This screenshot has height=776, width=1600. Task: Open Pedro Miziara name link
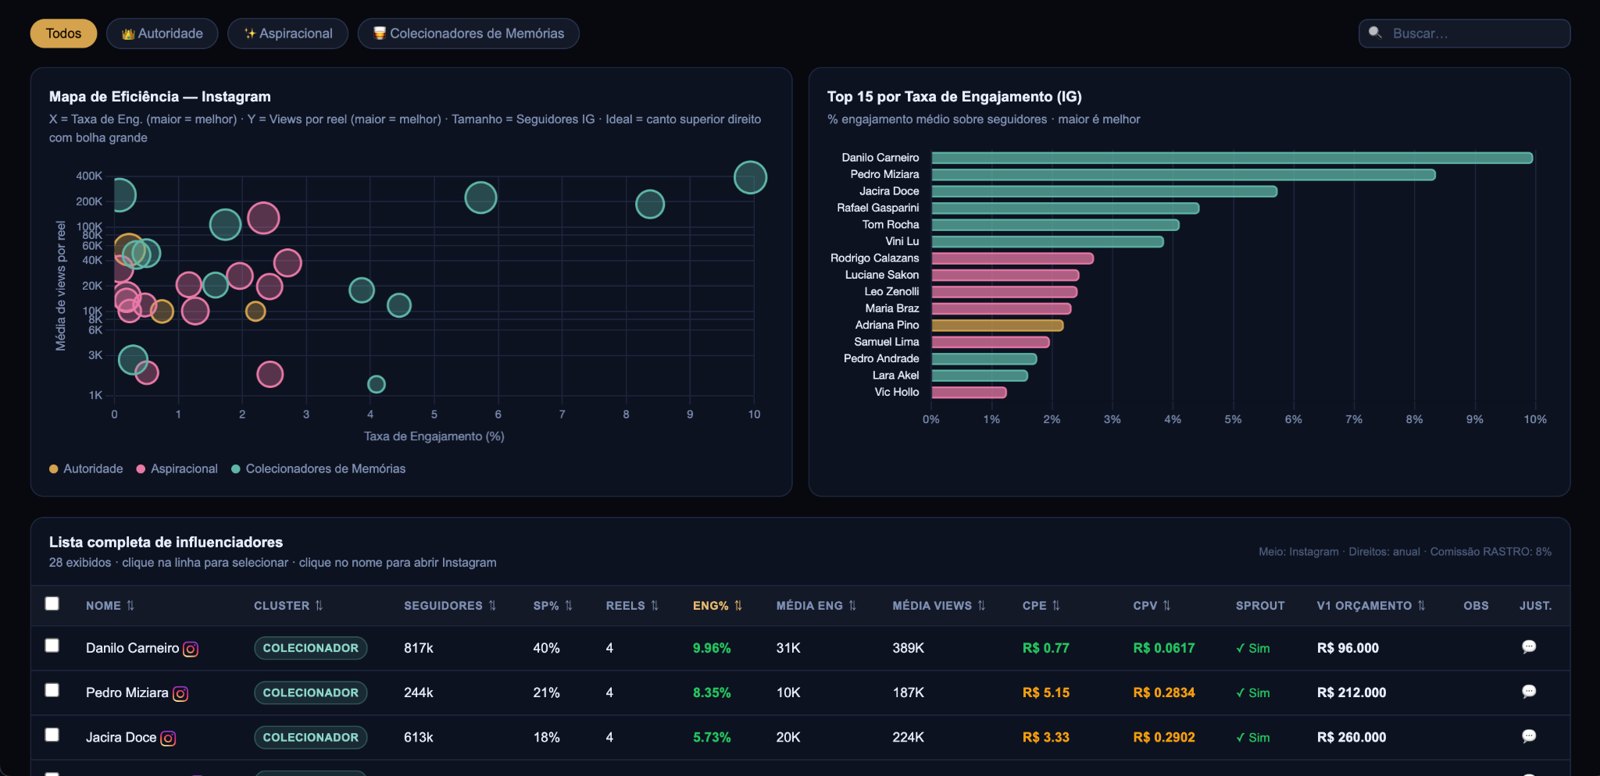(x=127, y=692)
